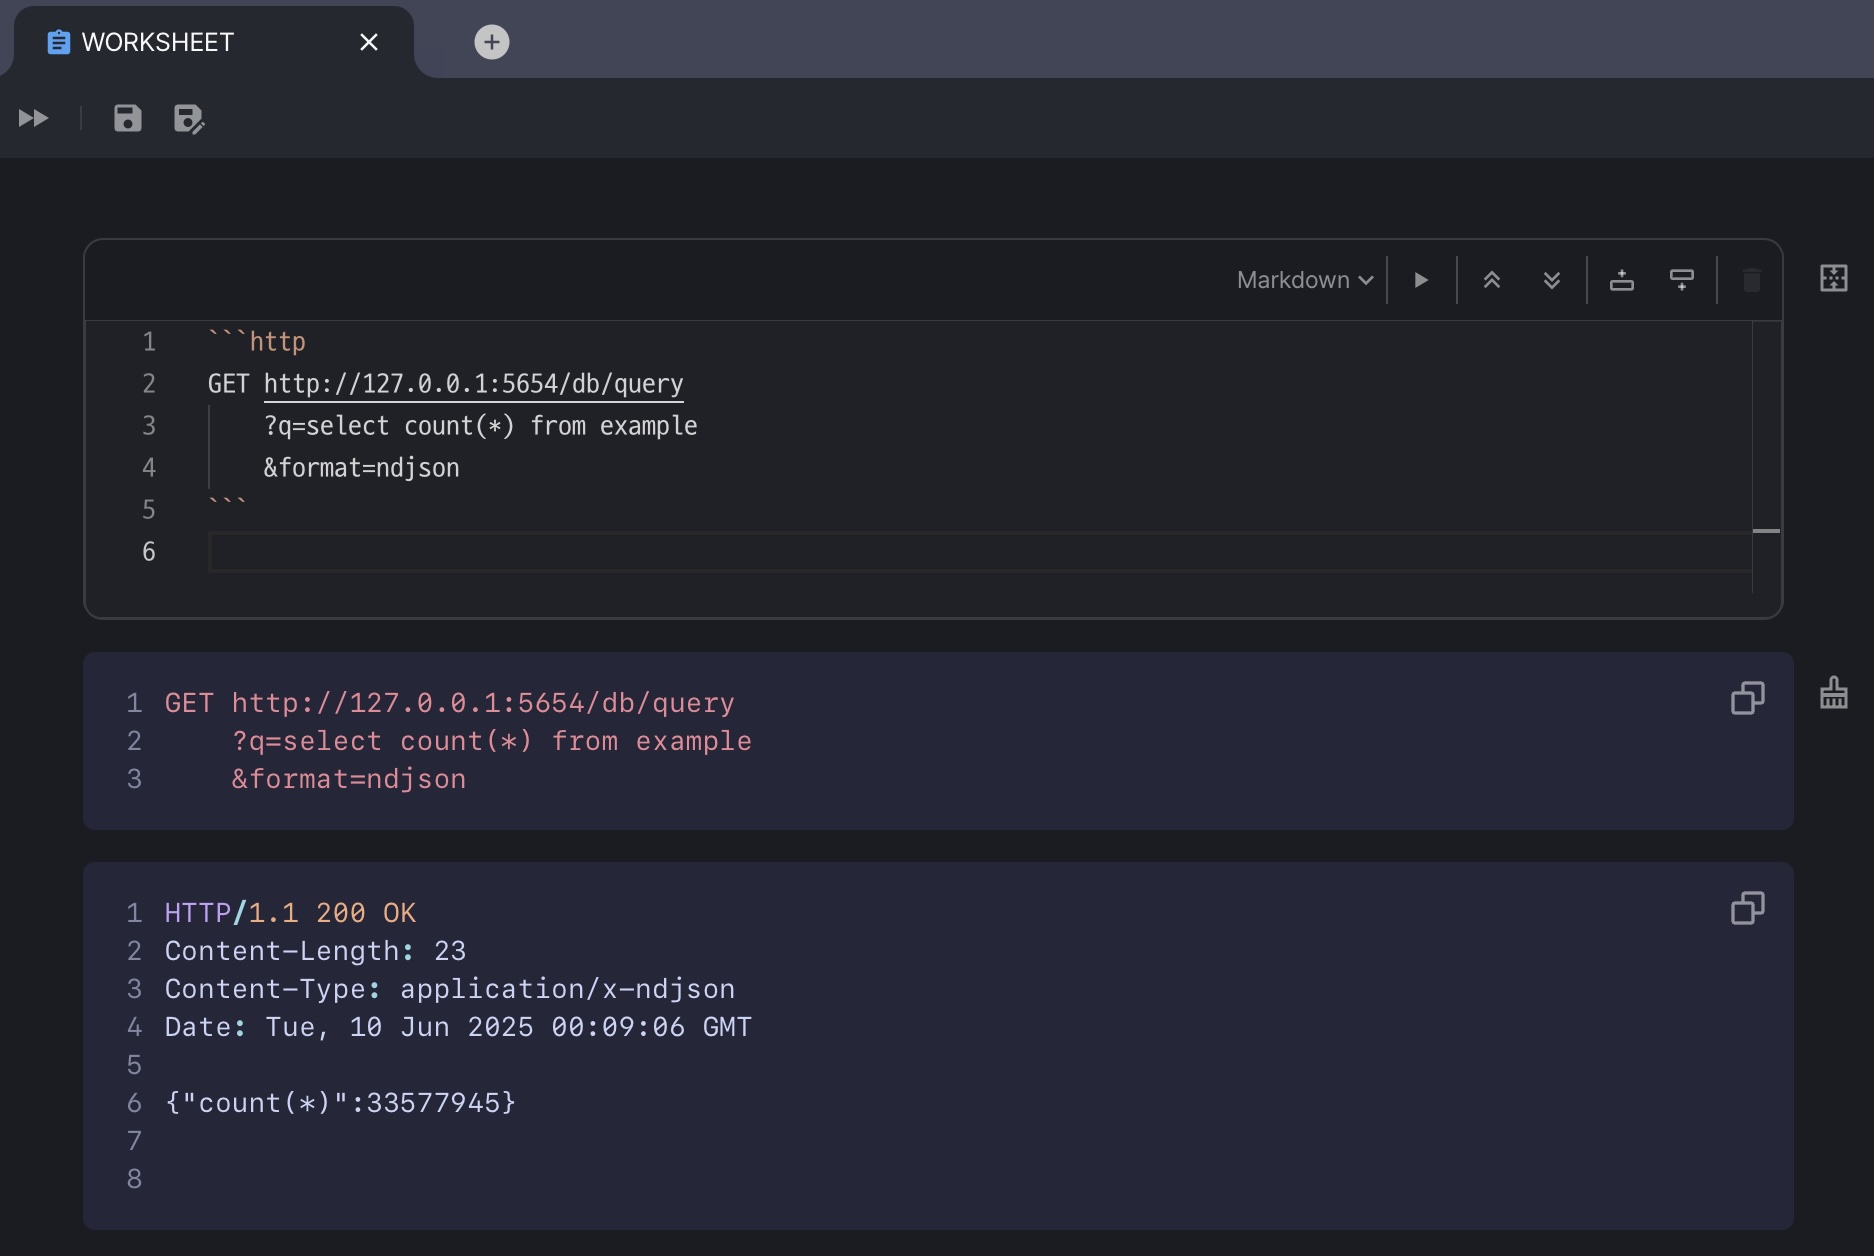Insert a new cell below this one
Screen dimensions: 1874x1256
(x=1681, y=280)
